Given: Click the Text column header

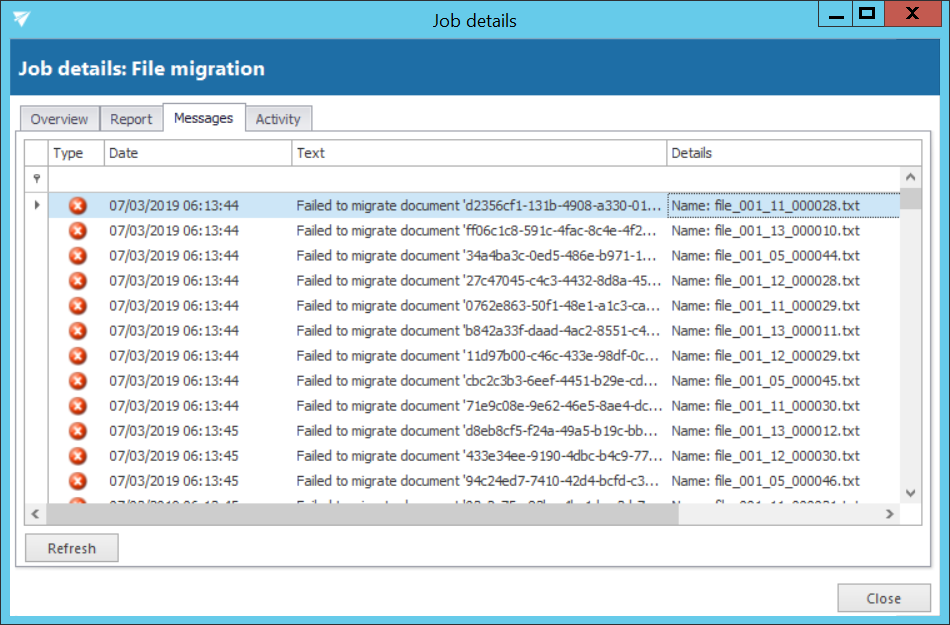Looking at the screenshot, I should [479, 153].
